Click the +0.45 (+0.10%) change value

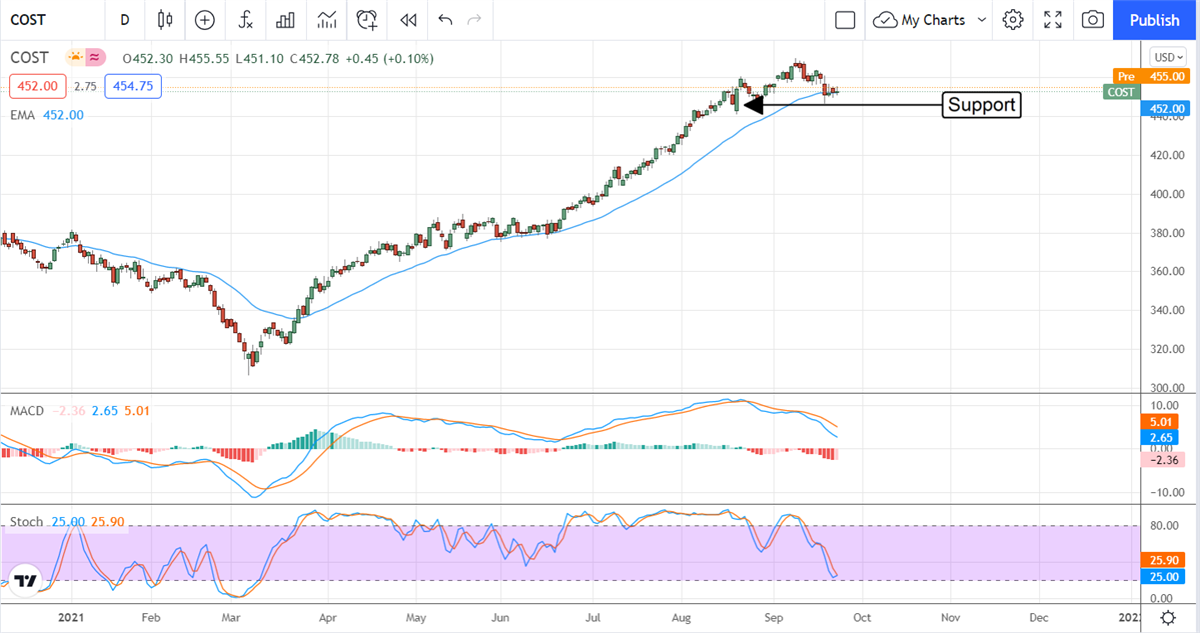pyautogui.click(x=390, y=59)
